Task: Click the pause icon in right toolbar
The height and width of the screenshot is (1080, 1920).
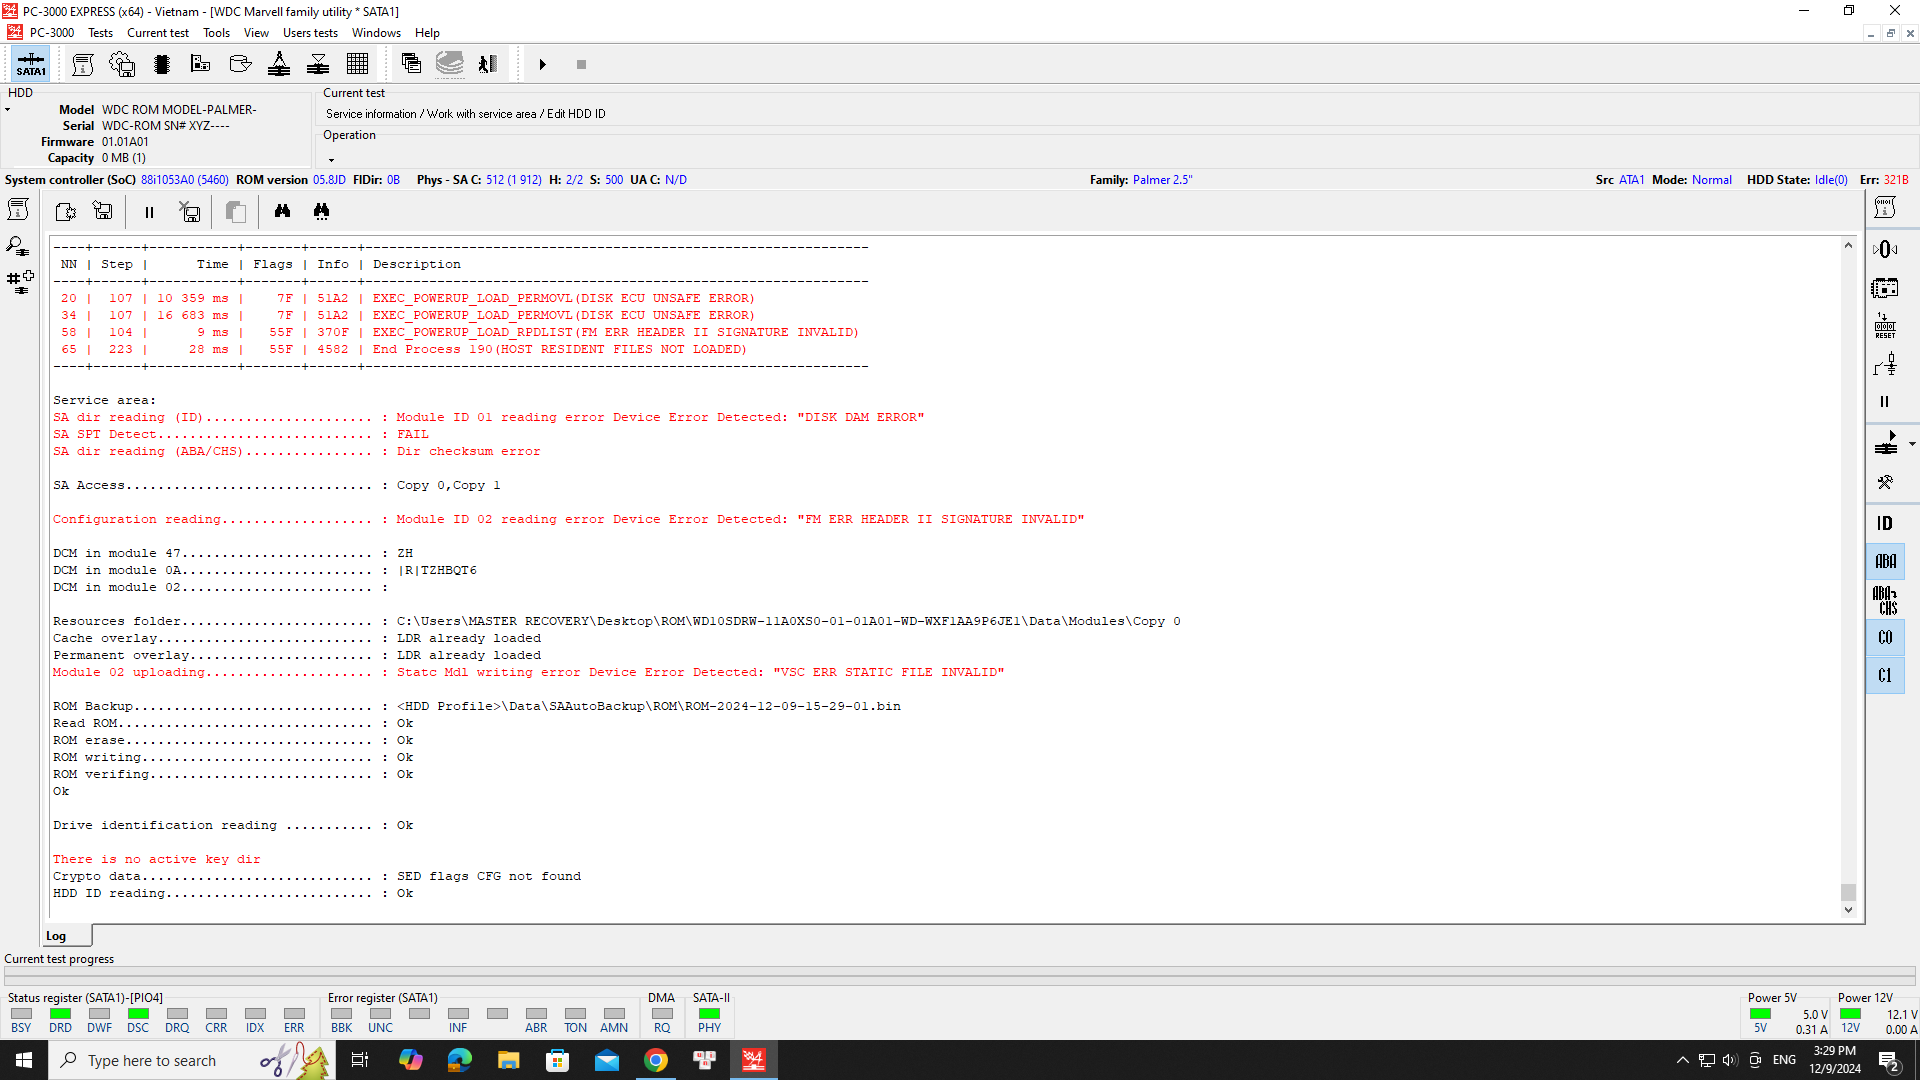Action: pos(1885,402)
